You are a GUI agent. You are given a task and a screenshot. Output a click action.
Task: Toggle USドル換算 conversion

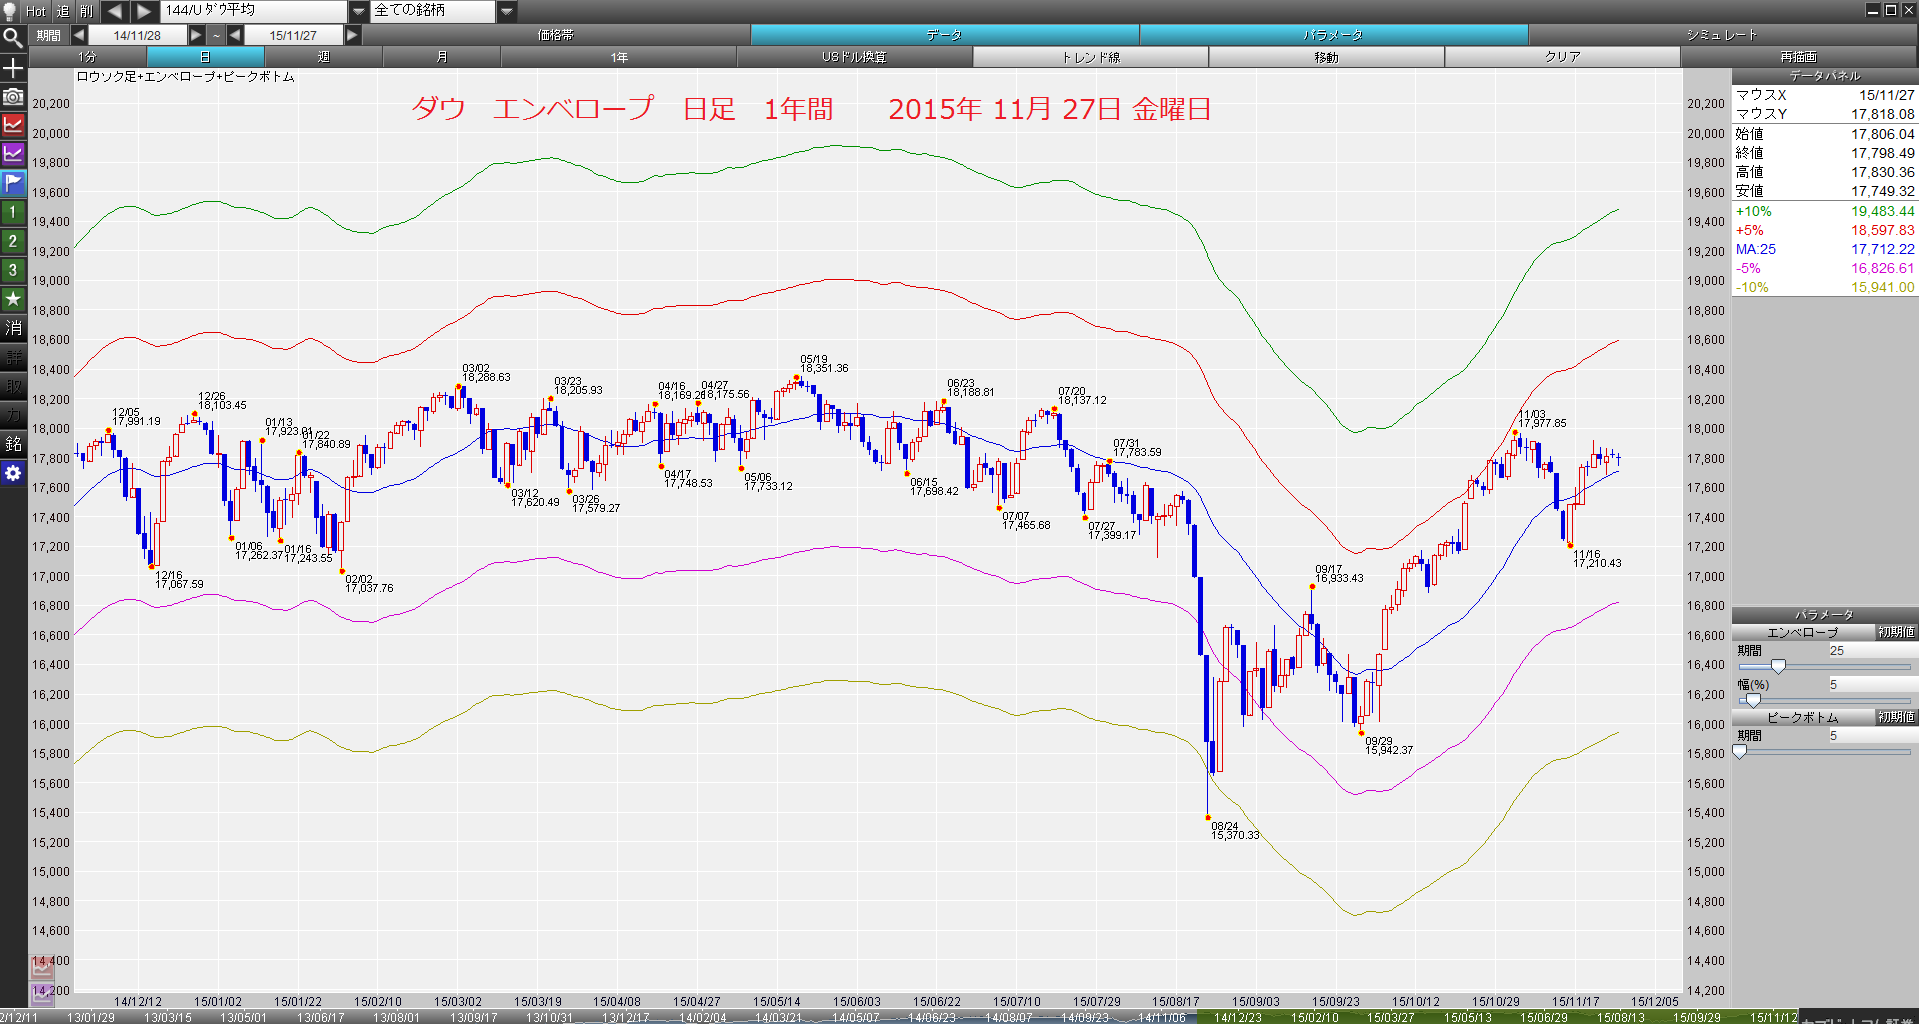(854, 57)
